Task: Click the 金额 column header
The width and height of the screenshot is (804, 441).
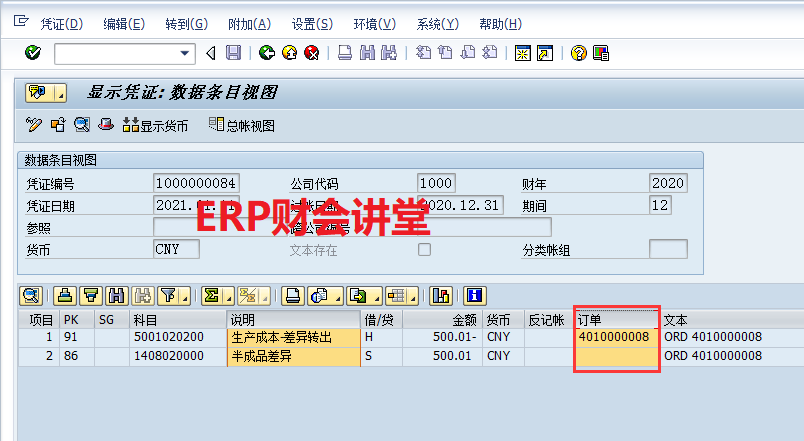Action: click(x=440, y=319)
